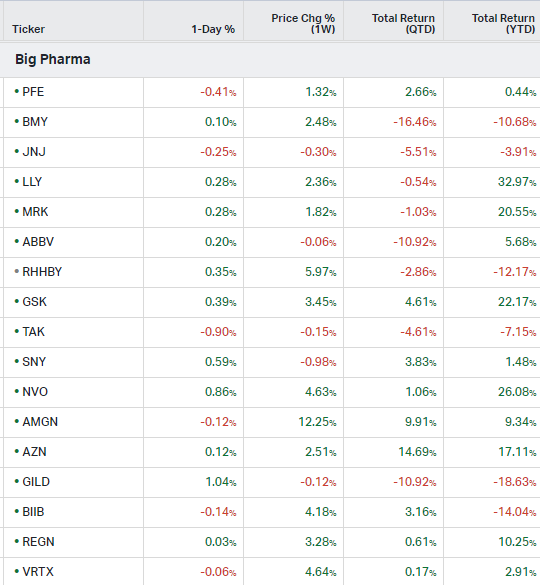Select GILD 1-Day value 1.04%
540x585 pixels.
[x=221, y=482]
